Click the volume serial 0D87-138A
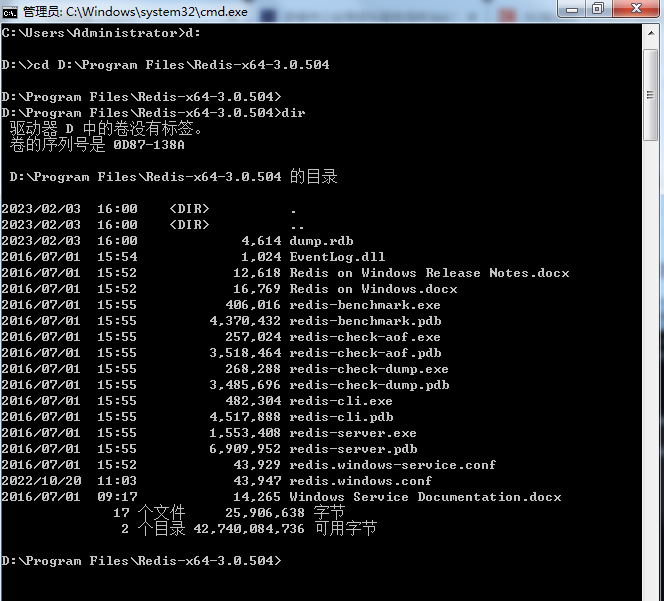 click(149, 145)
